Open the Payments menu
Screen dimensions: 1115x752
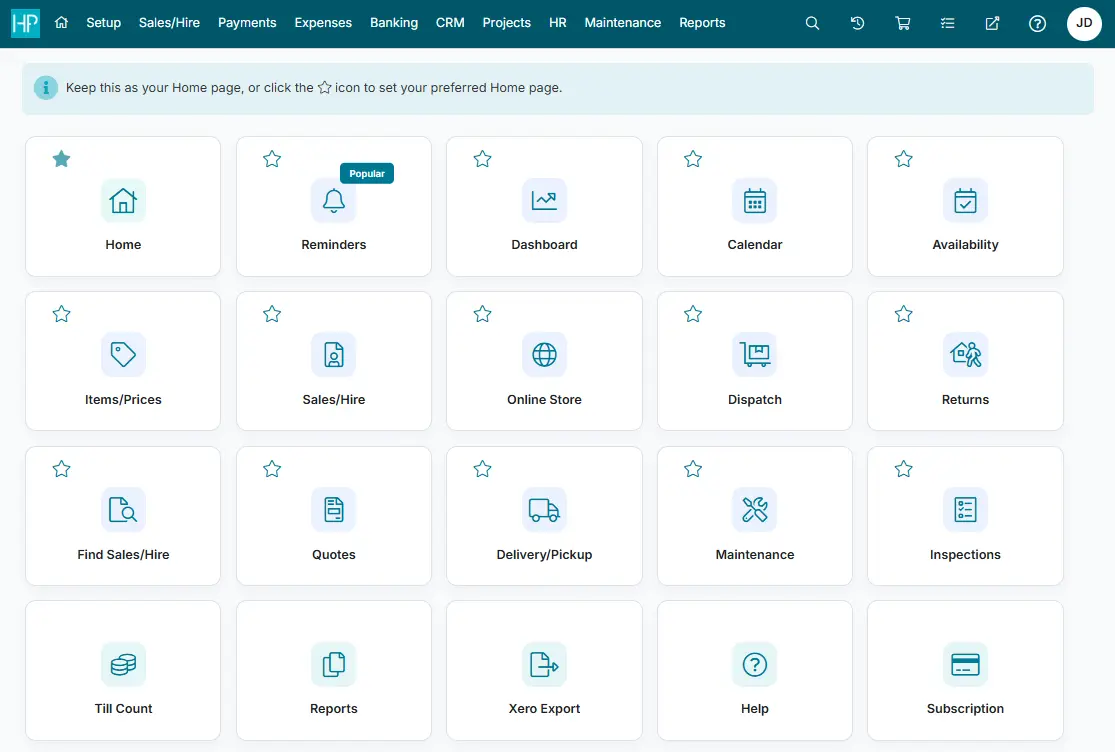point(247,23)
